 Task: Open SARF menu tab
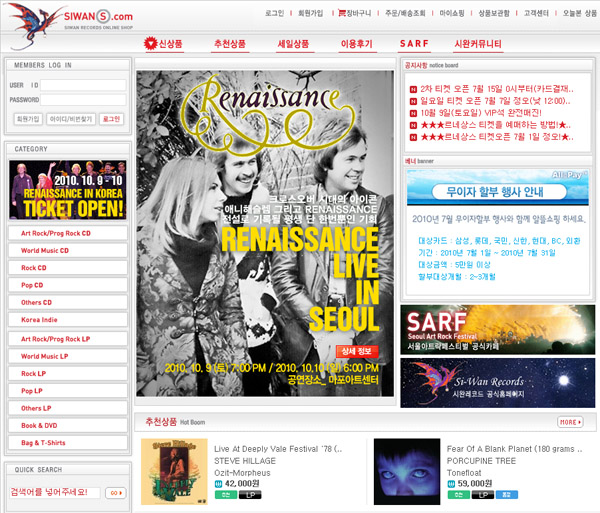pyautogui.click(x=414, y=44)
